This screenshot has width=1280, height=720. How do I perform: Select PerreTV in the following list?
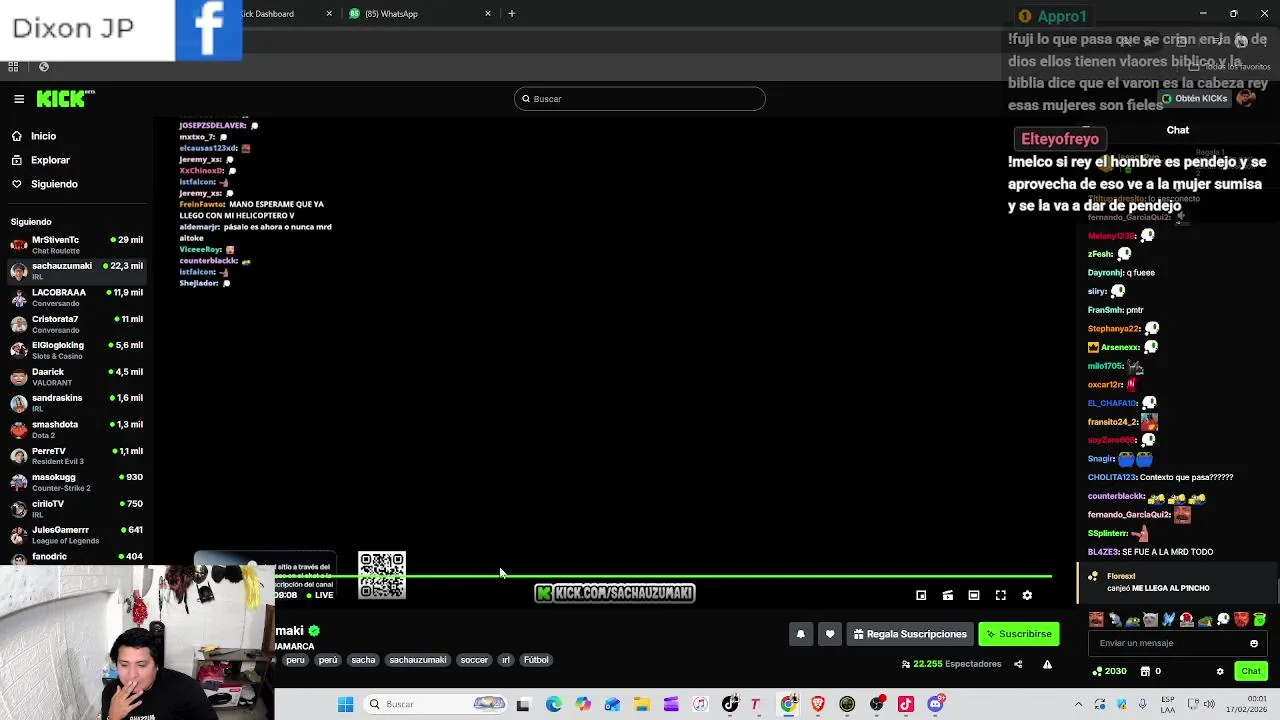click(x=76, y=456)
